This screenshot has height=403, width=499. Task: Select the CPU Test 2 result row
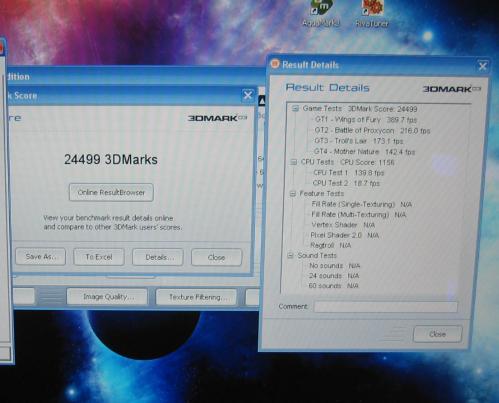point(346,183)
